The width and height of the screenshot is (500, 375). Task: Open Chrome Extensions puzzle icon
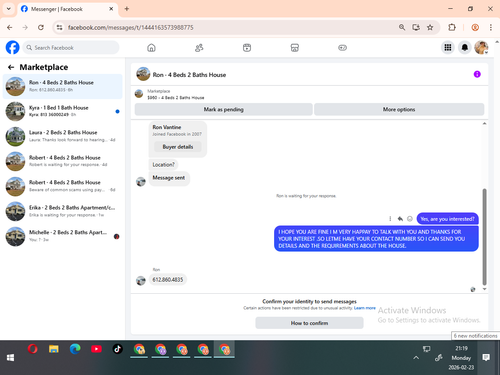452,27
